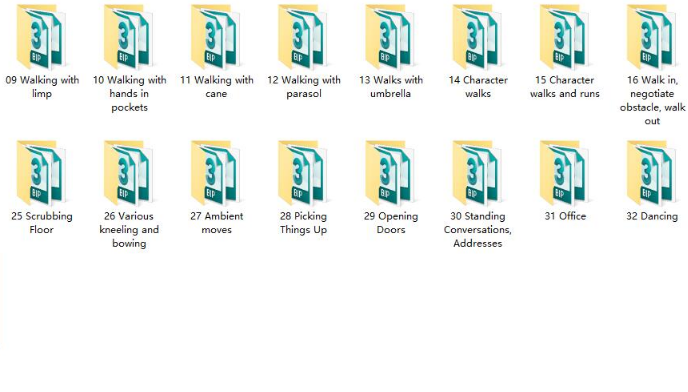This screenshot has width=688, height=392.
Task: Select the 14 Character walks folder icon
Action: click(478, 37)
